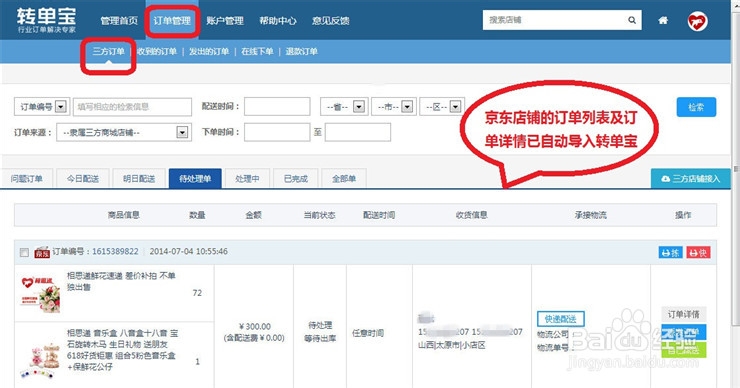Select the 在线下单 submenu
This screenshot has height=388, width=740.
[x=257, y=51]
